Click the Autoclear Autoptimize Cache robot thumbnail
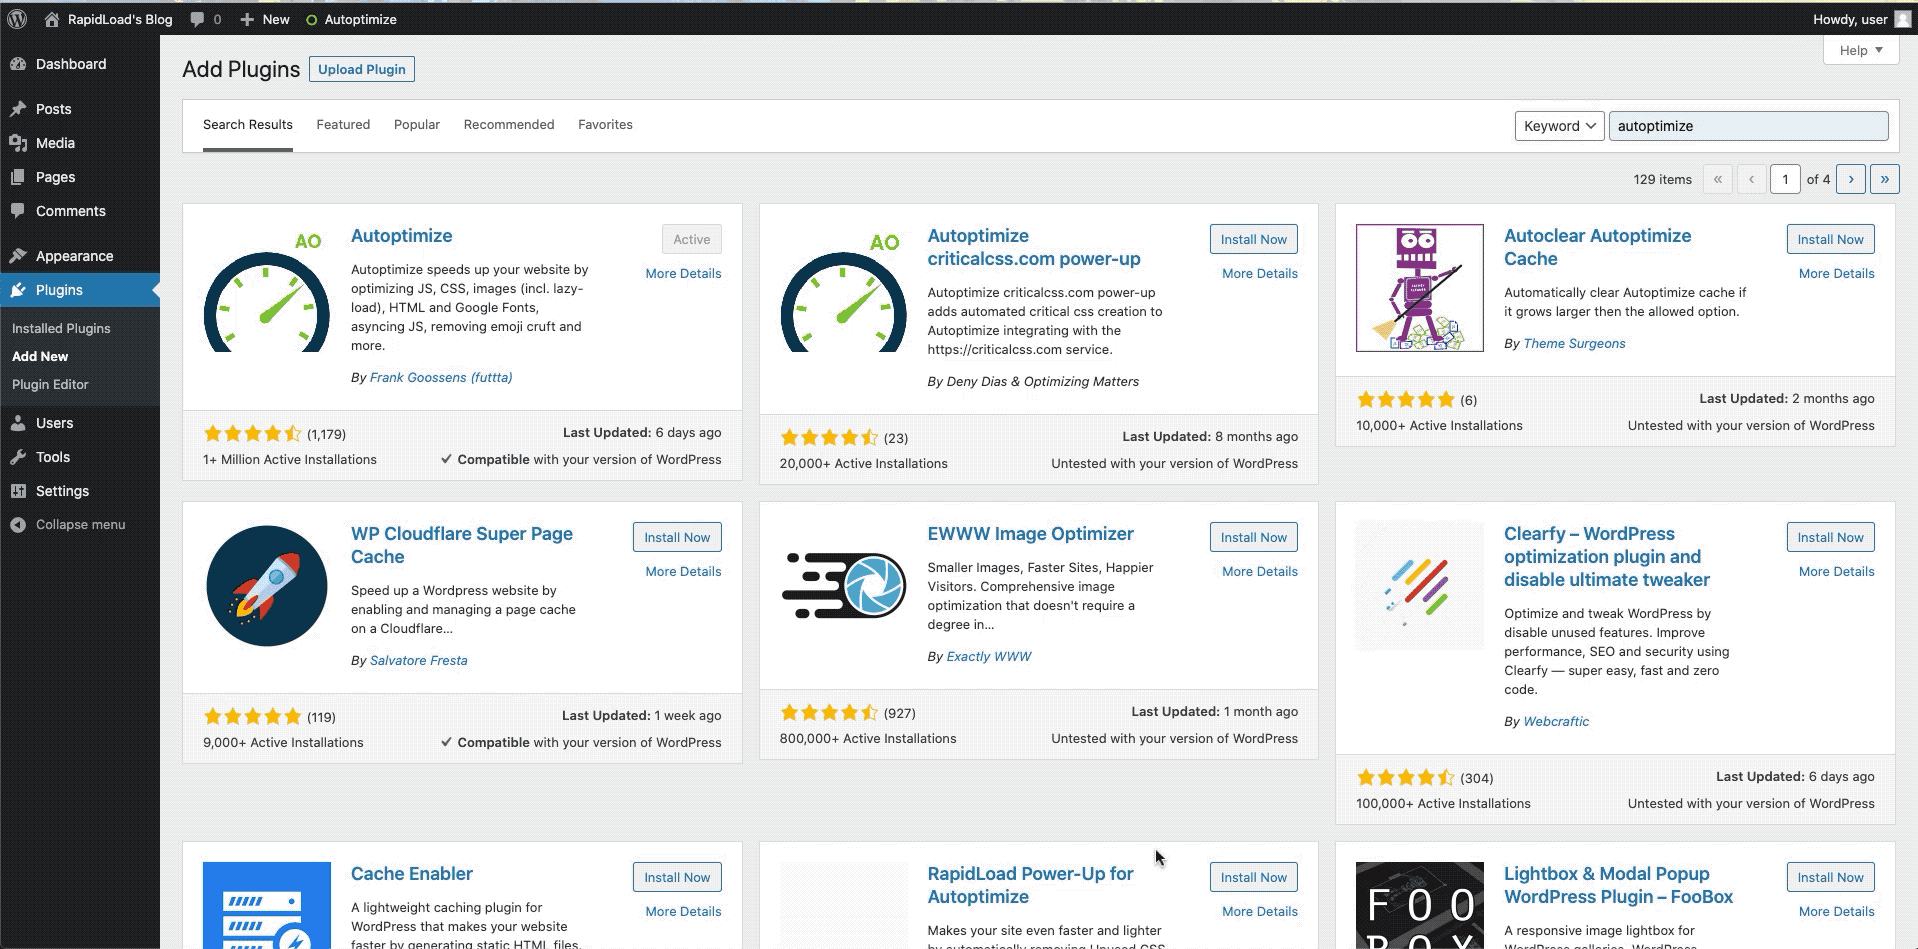This screenshot has width=1918, height=949. (1419, 288)
